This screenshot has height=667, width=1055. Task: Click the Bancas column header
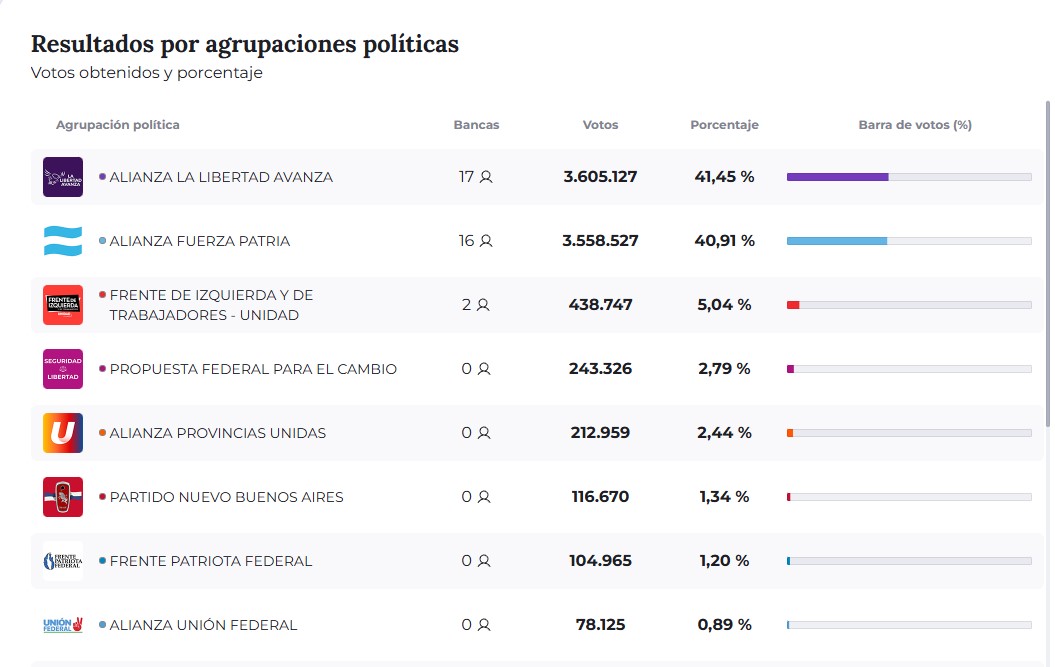[x=476, y=124]
